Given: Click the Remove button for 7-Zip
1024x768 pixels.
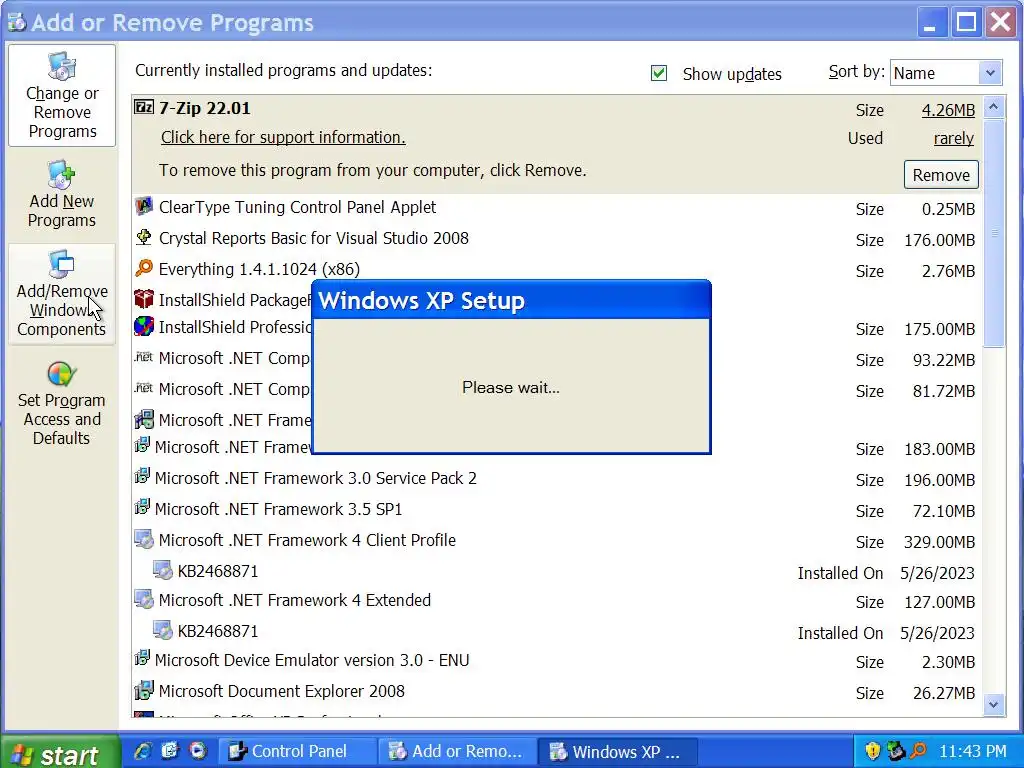Looking at the screenshot, I should 941,175.
